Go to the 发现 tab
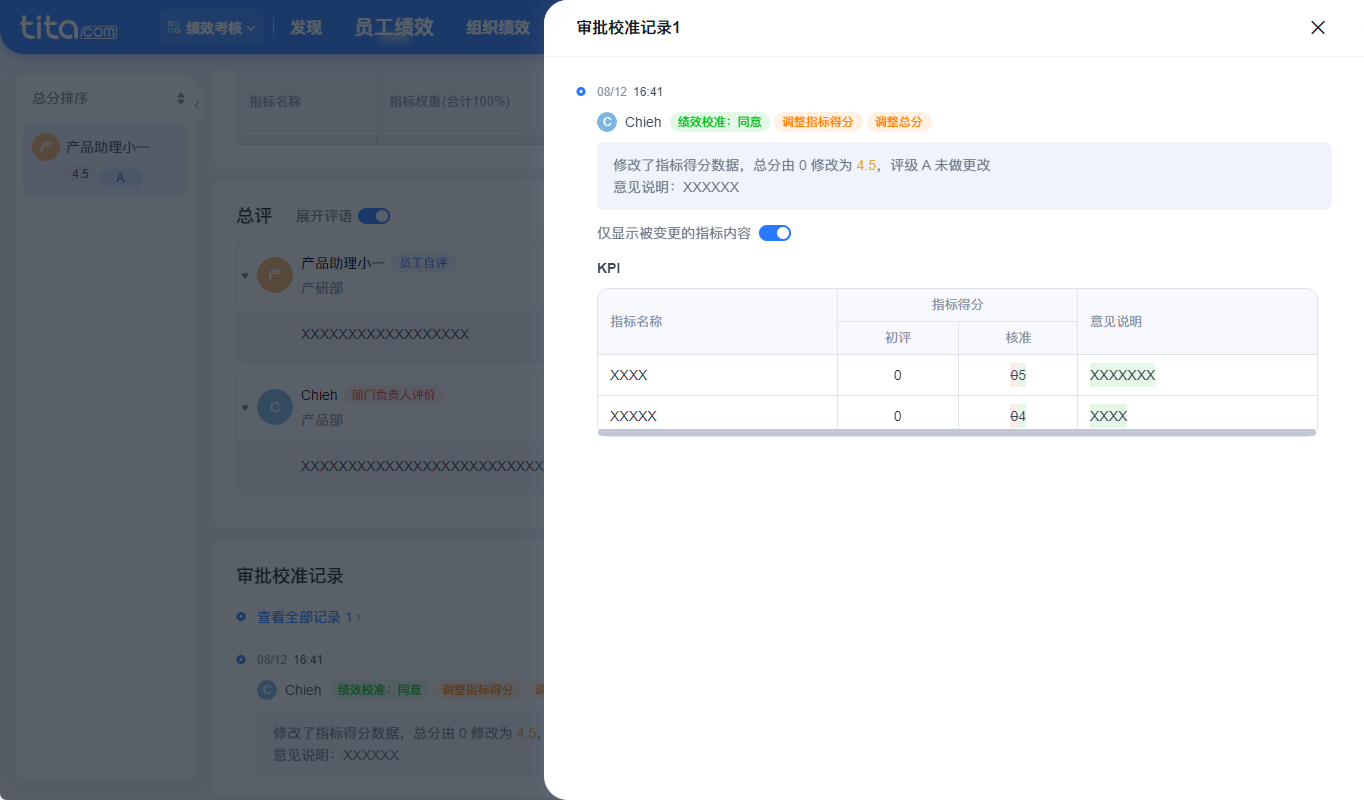 pos(306,28)
